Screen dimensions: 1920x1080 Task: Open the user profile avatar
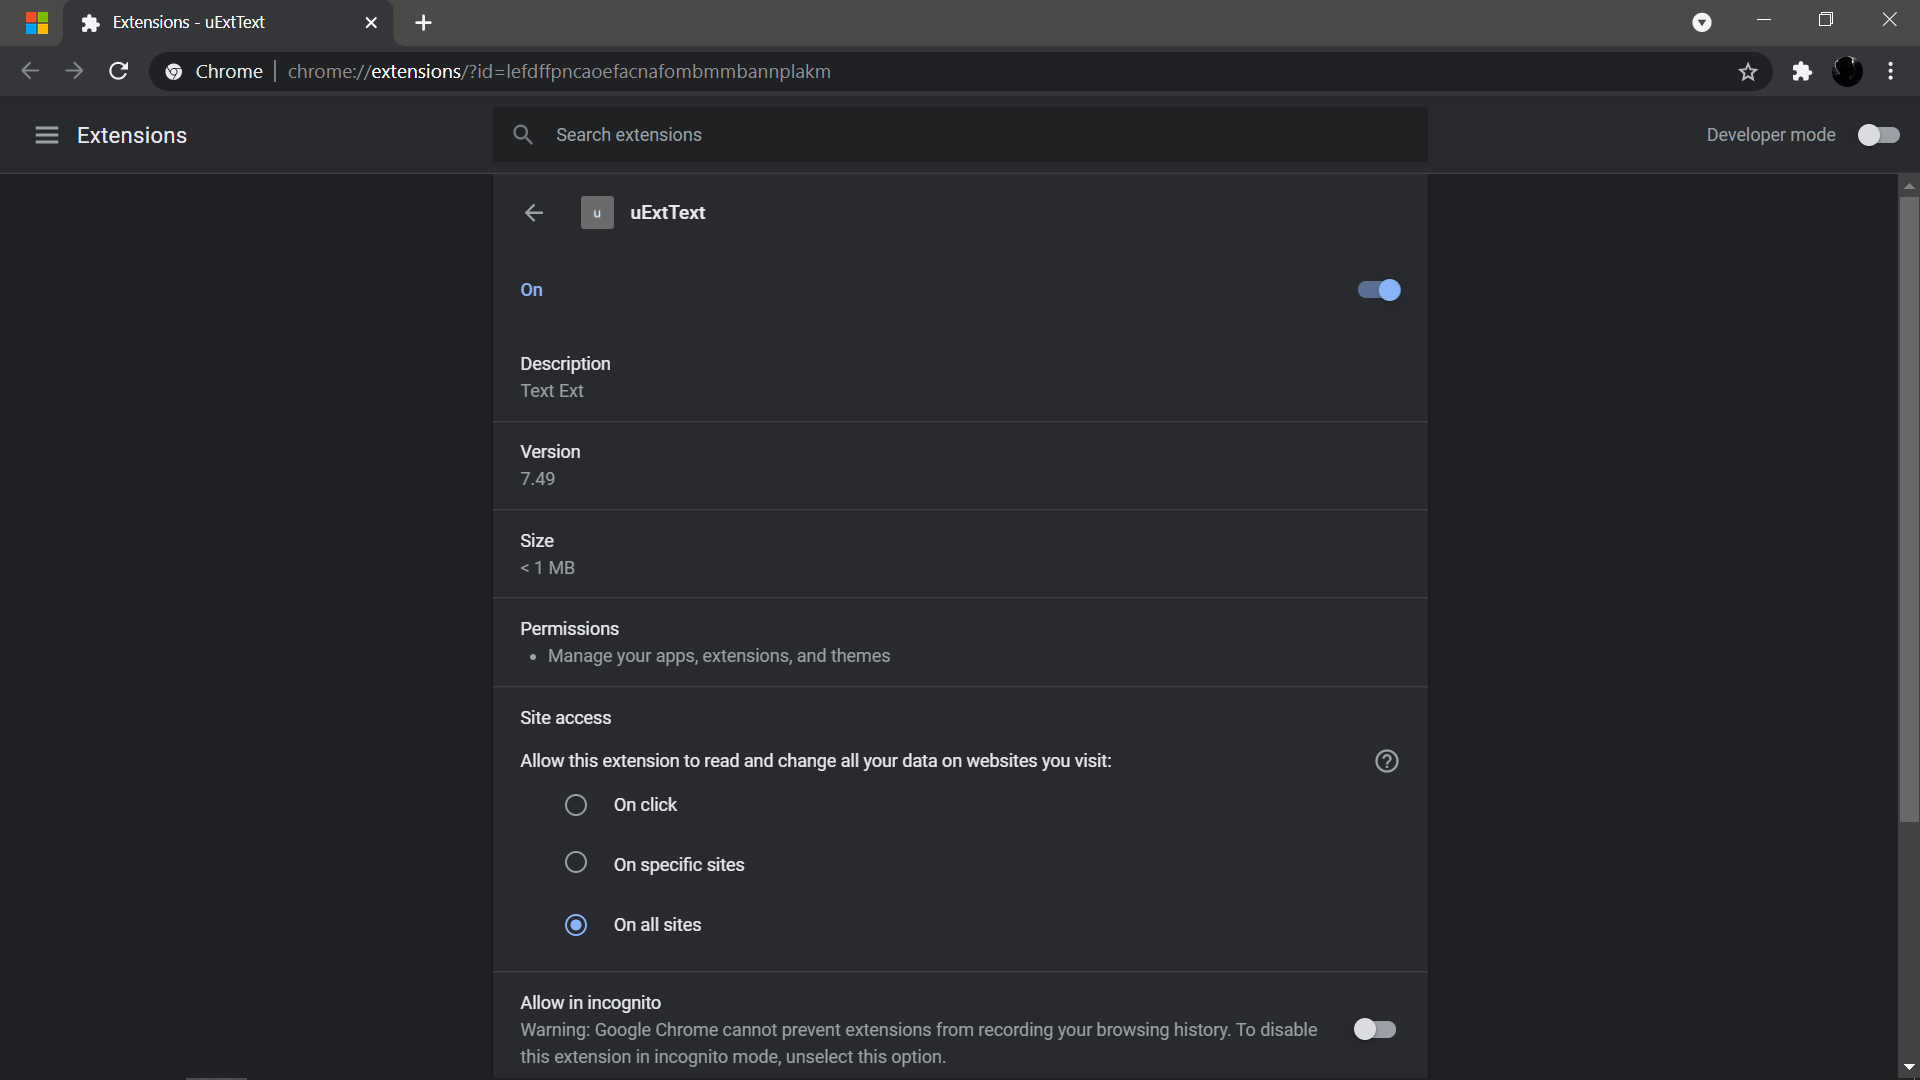(1847, 72)
